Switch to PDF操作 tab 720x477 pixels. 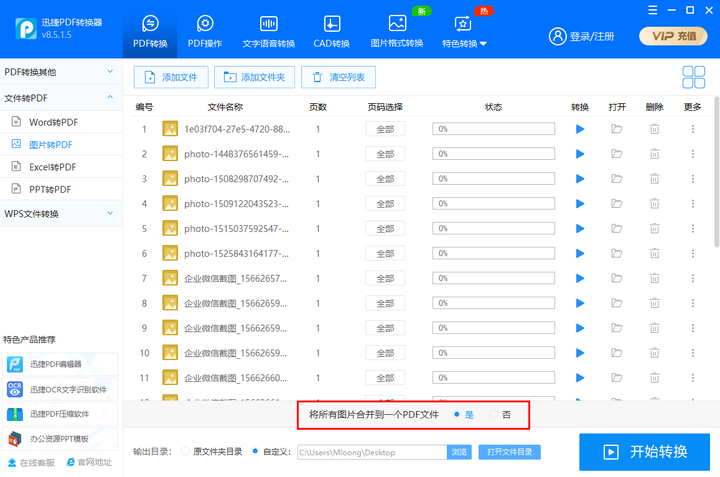pyautogui.click(x=205, y=31)
